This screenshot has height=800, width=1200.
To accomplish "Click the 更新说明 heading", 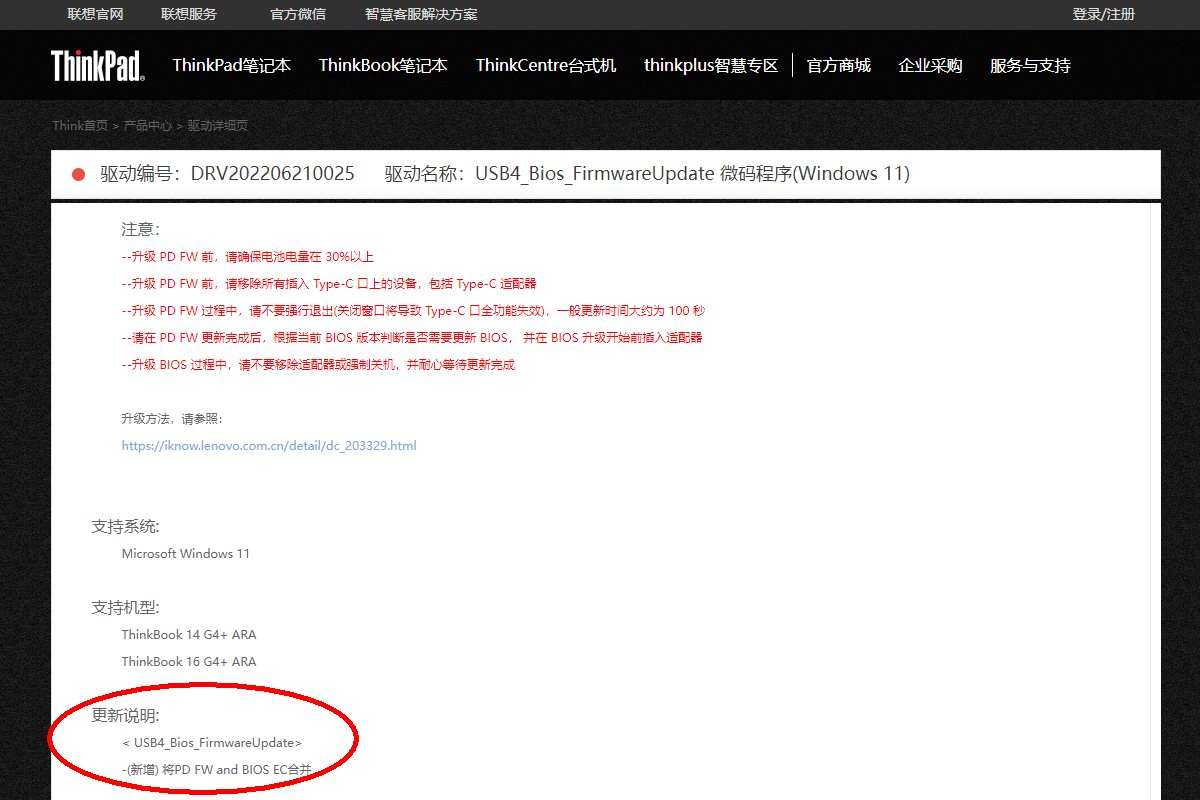I will (125, 716).
